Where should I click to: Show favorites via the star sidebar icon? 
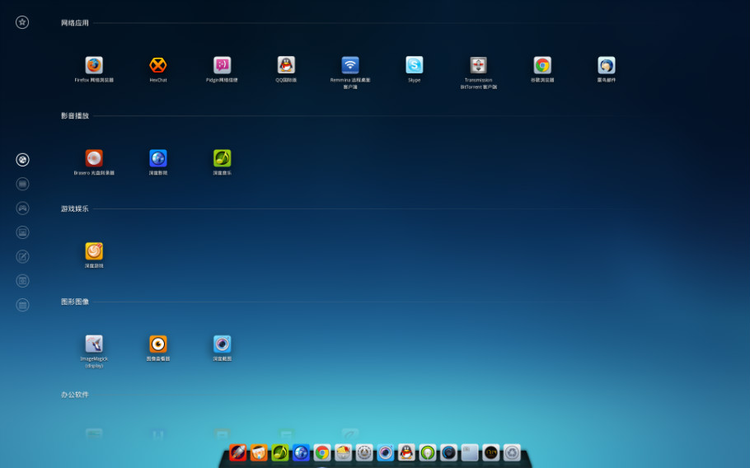point(22,22)
